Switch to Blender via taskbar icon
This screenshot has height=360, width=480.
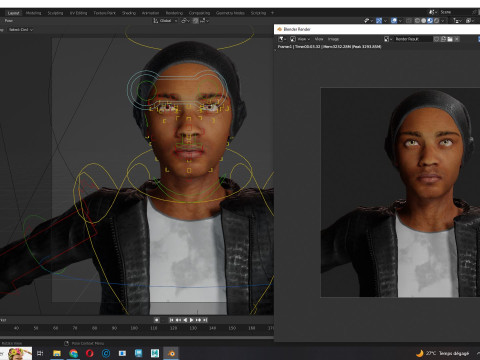pyautogui.click(x=171, y=353)
